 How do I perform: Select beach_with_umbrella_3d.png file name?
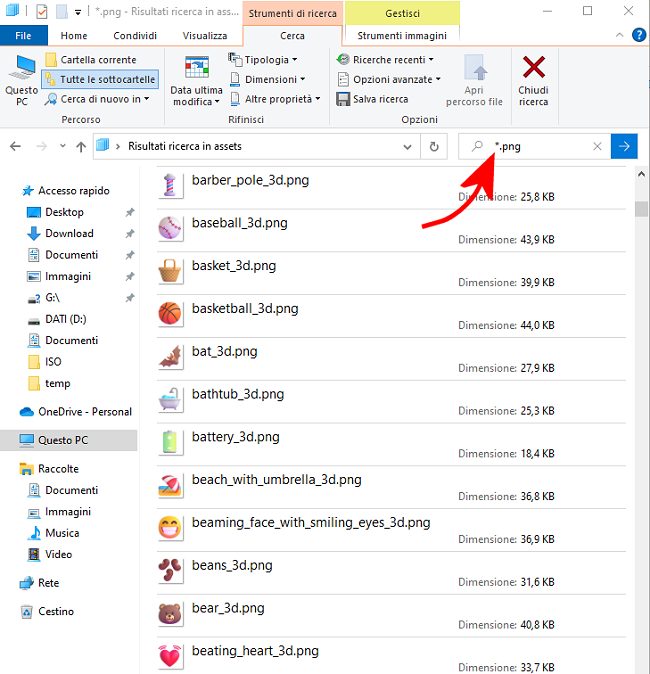click(x=277, y=480)
